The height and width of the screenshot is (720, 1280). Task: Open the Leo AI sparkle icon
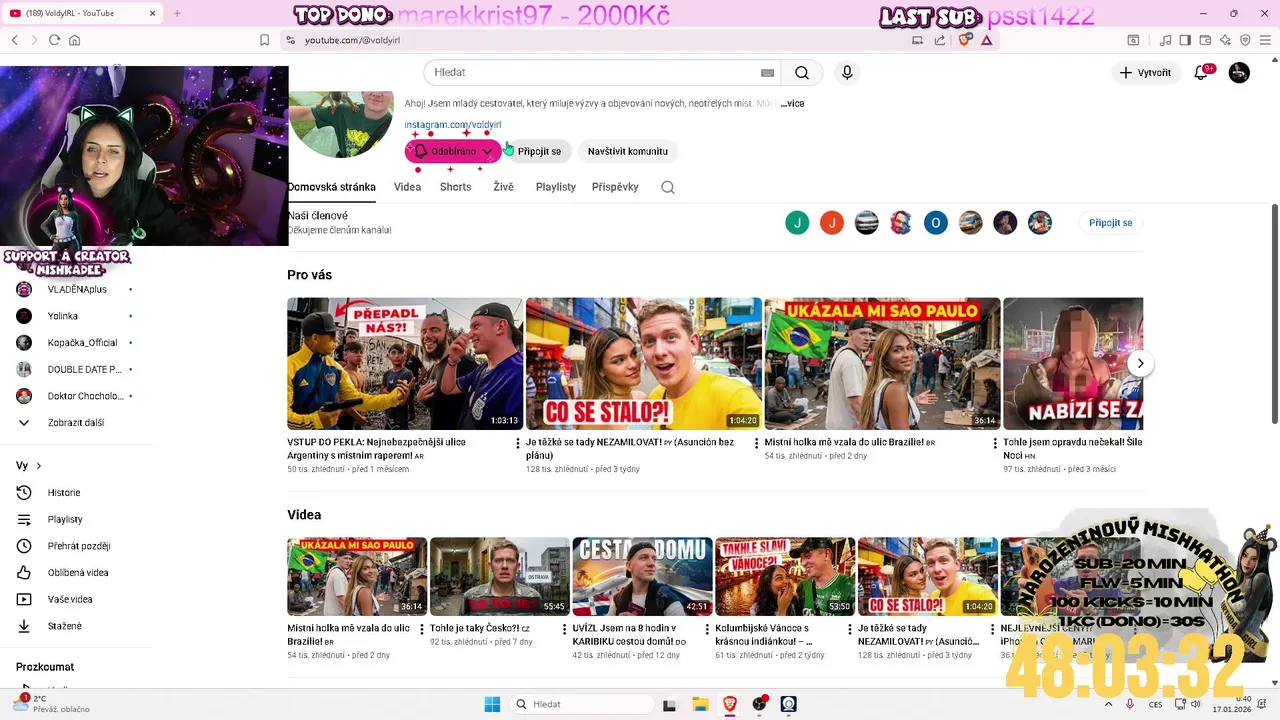(x=1225, y=40)
